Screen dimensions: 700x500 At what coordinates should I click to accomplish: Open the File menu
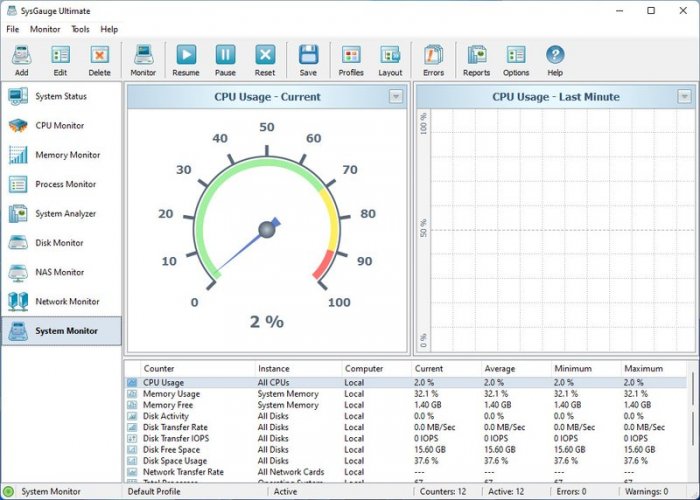coord(13,30)
